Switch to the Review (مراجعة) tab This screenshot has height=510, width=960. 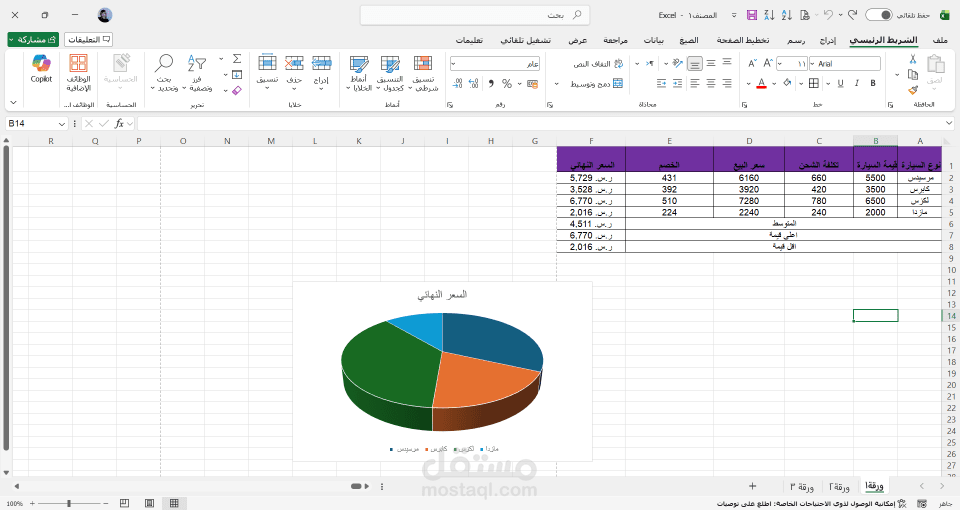615,40
